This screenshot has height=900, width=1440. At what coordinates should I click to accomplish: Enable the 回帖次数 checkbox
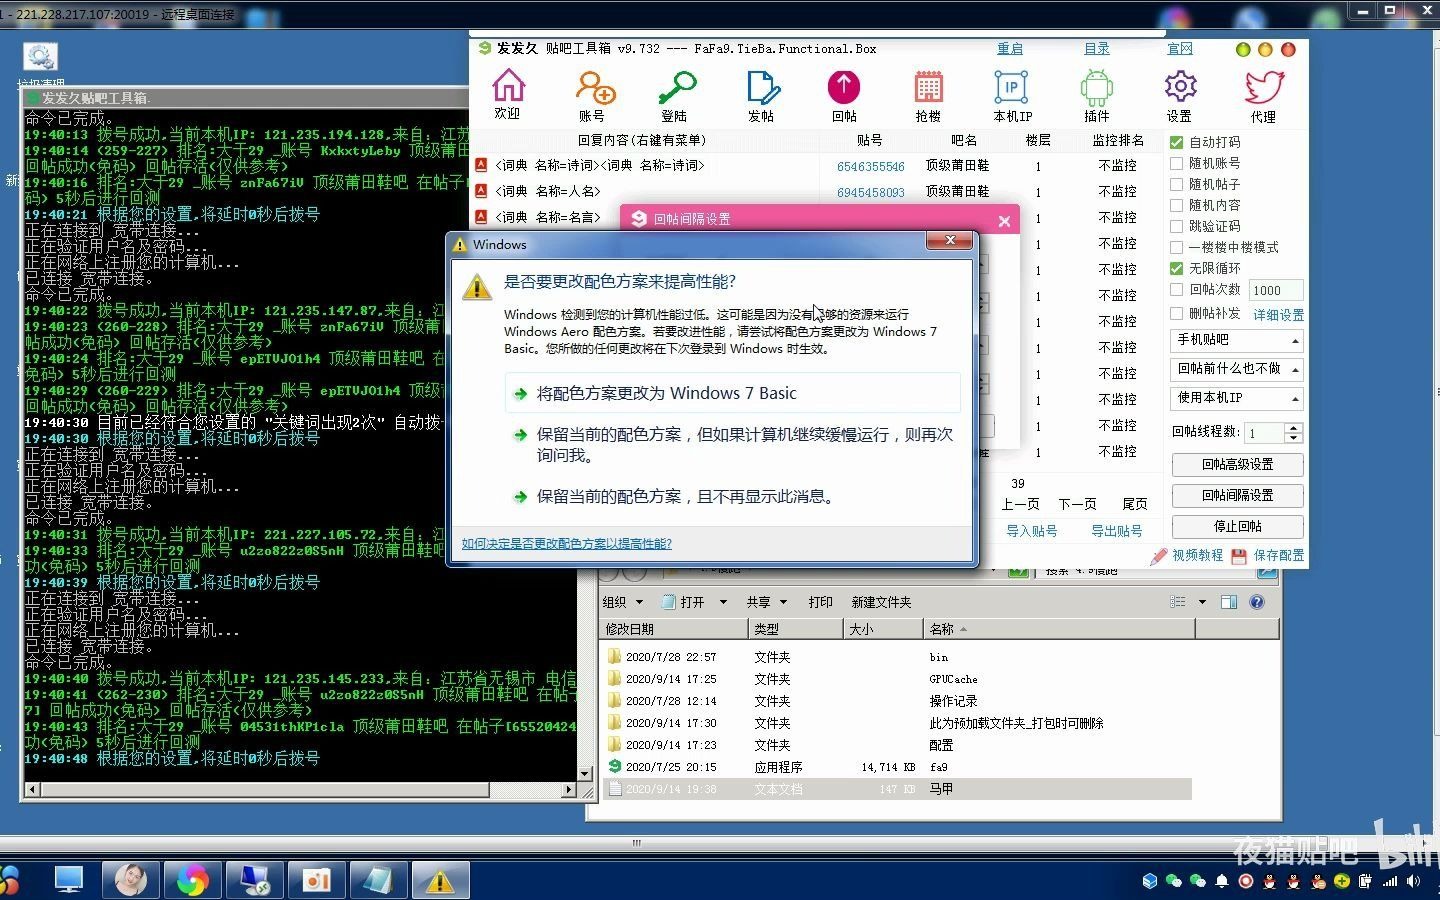[x=1177, y=289]
